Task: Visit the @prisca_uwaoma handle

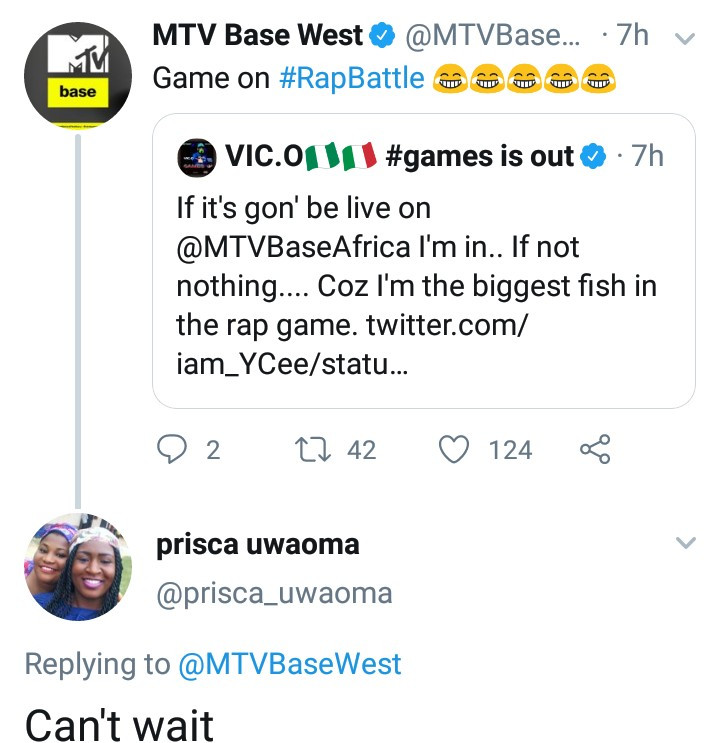Action: pyautogui.click(x=274, y=594)
